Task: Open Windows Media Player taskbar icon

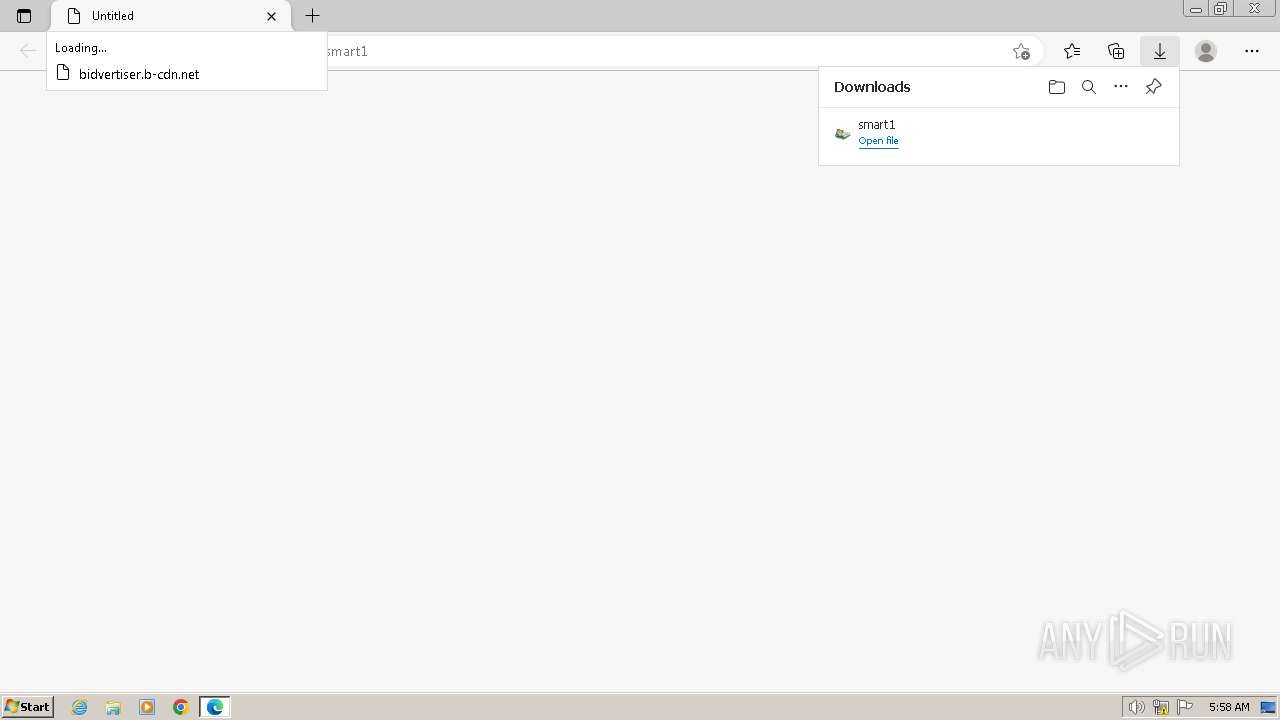Action: click(x=147, y=707)
